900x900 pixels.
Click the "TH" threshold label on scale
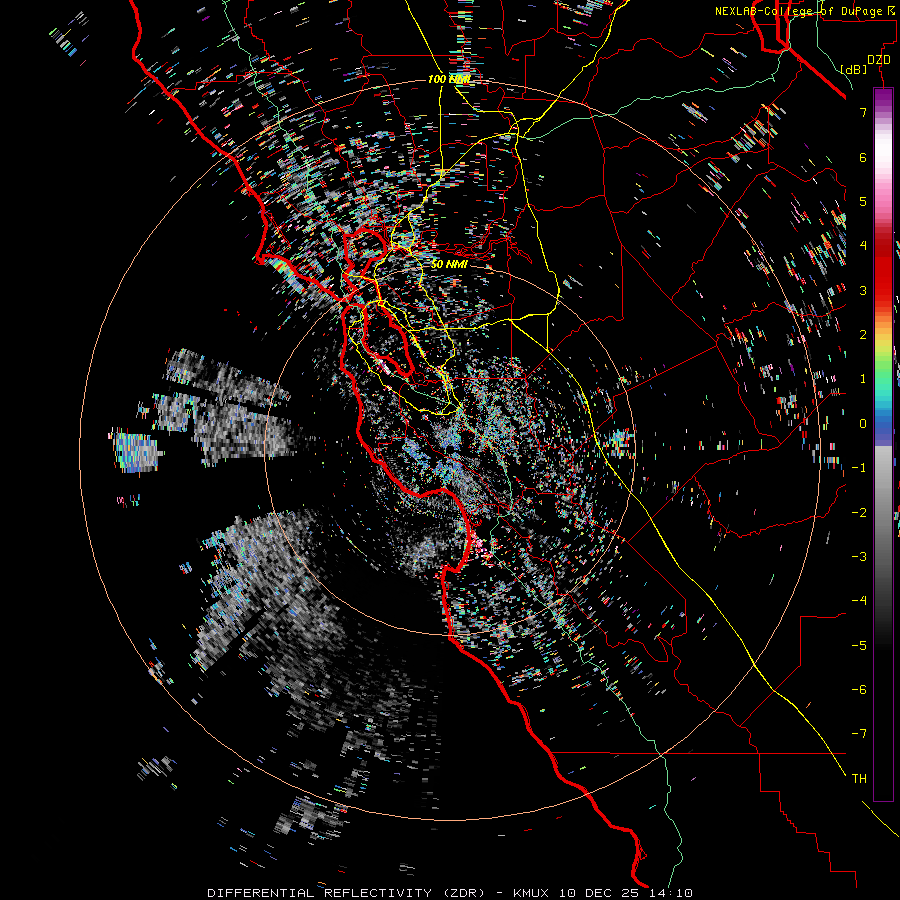tap(859, 779)
